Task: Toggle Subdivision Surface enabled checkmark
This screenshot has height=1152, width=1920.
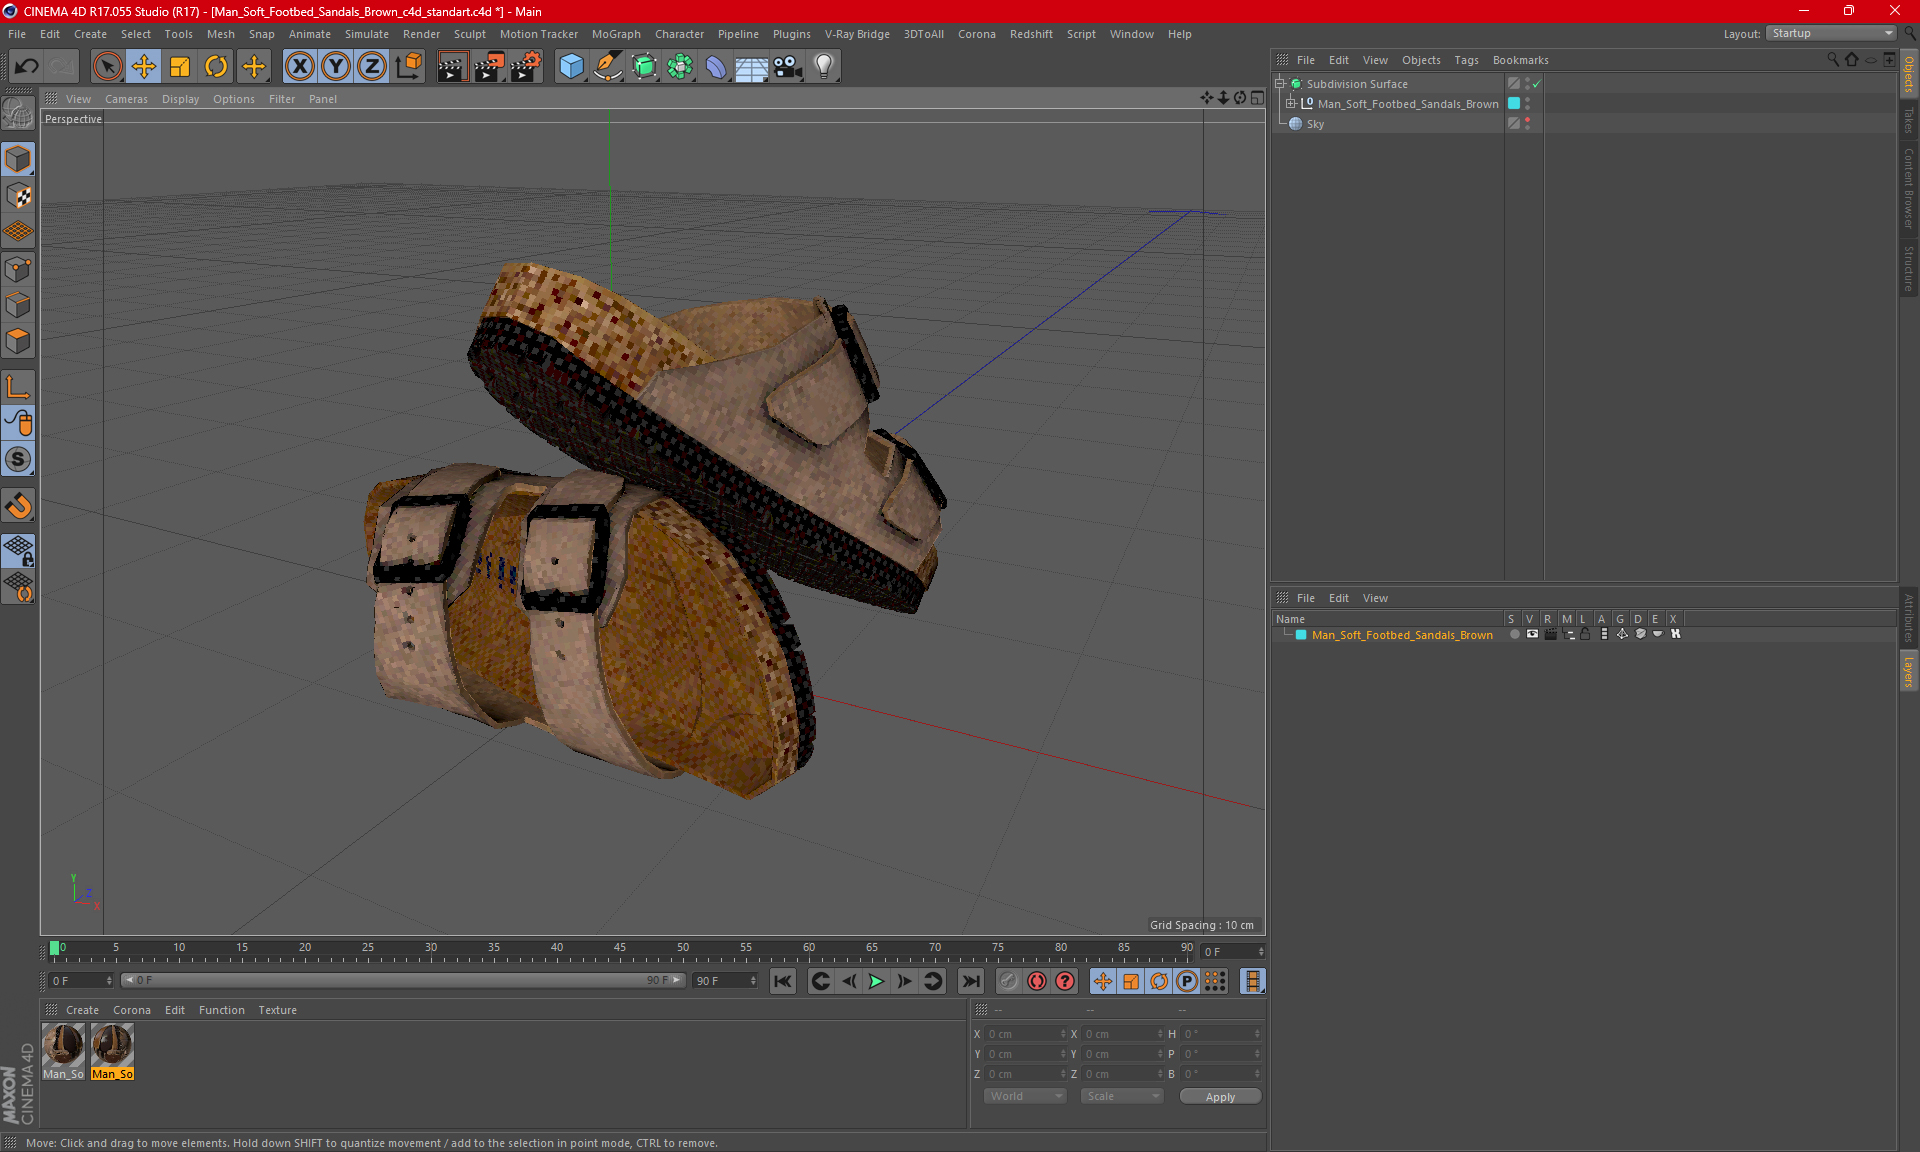Action: [x=1537, y=84]
